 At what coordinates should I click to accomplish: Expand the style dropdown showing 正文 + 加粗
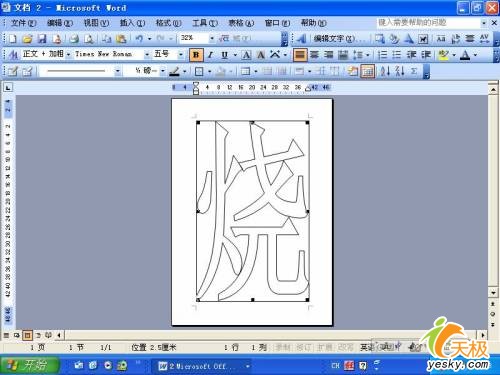[68, 54]
